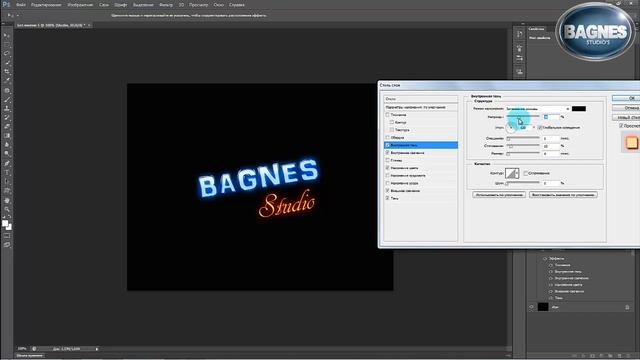Open document info arrow in status bar

[x=97, y=349]
